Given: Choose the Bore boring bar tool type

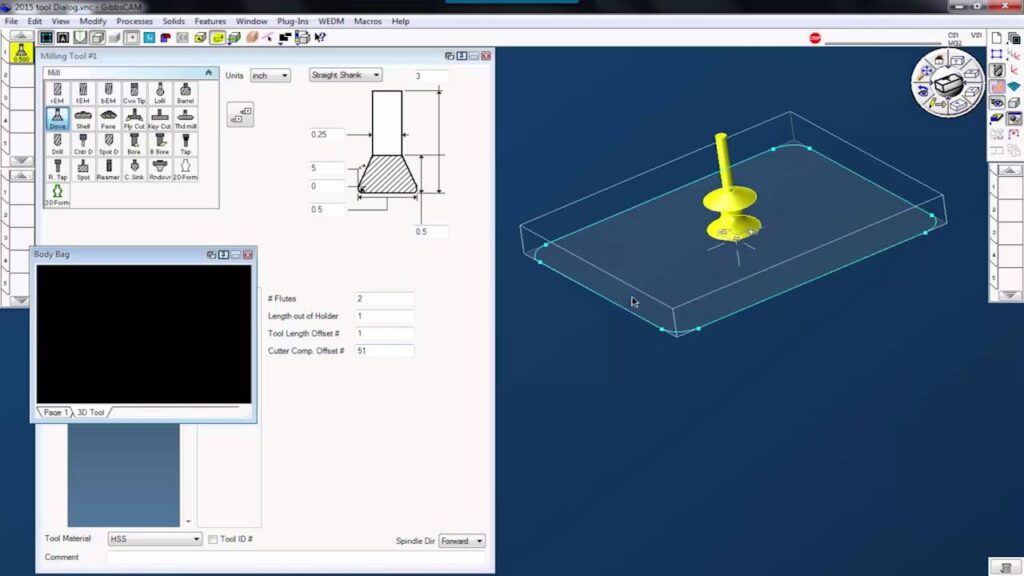Looking at the screenshot, I should pyautogui.click(x=134, y=144).
